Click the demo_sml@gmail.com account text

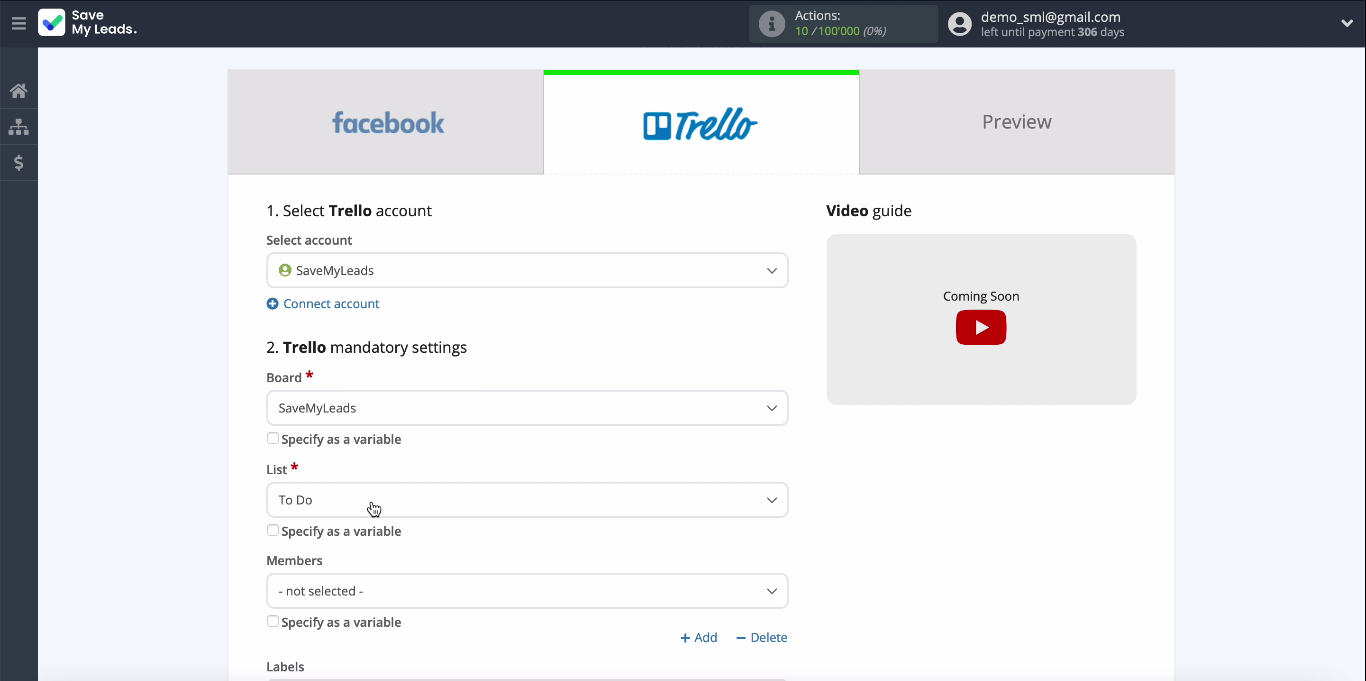[x=1051, y=17]
